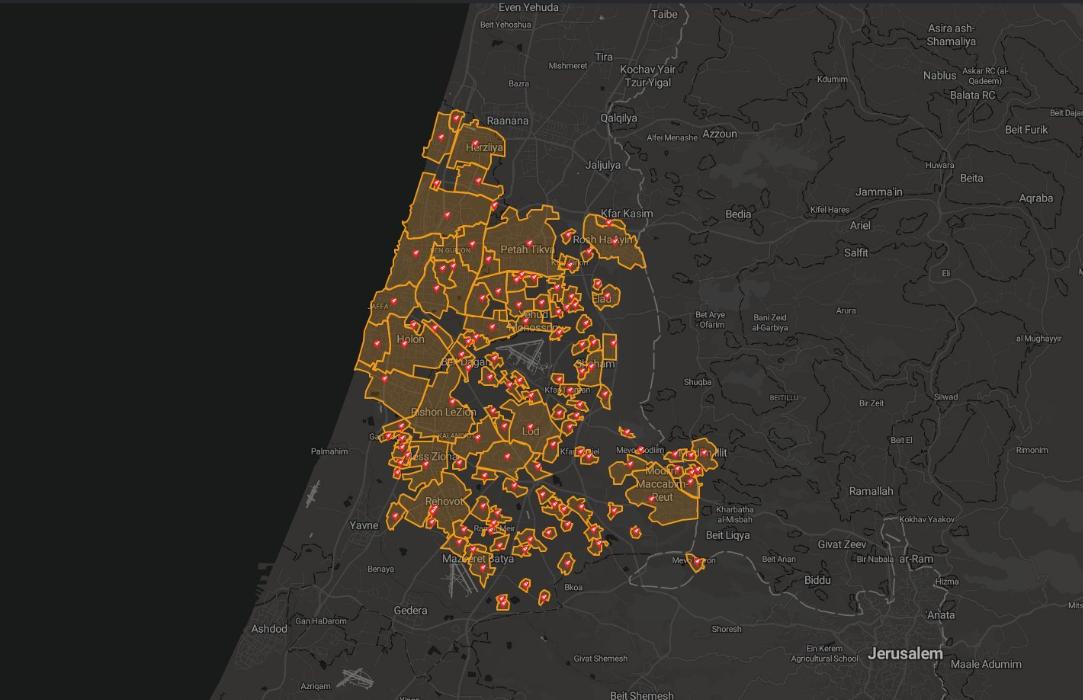Screen dimensions: 1083x700
Task: Select the Givat Shemesh label
Action: 600,659
